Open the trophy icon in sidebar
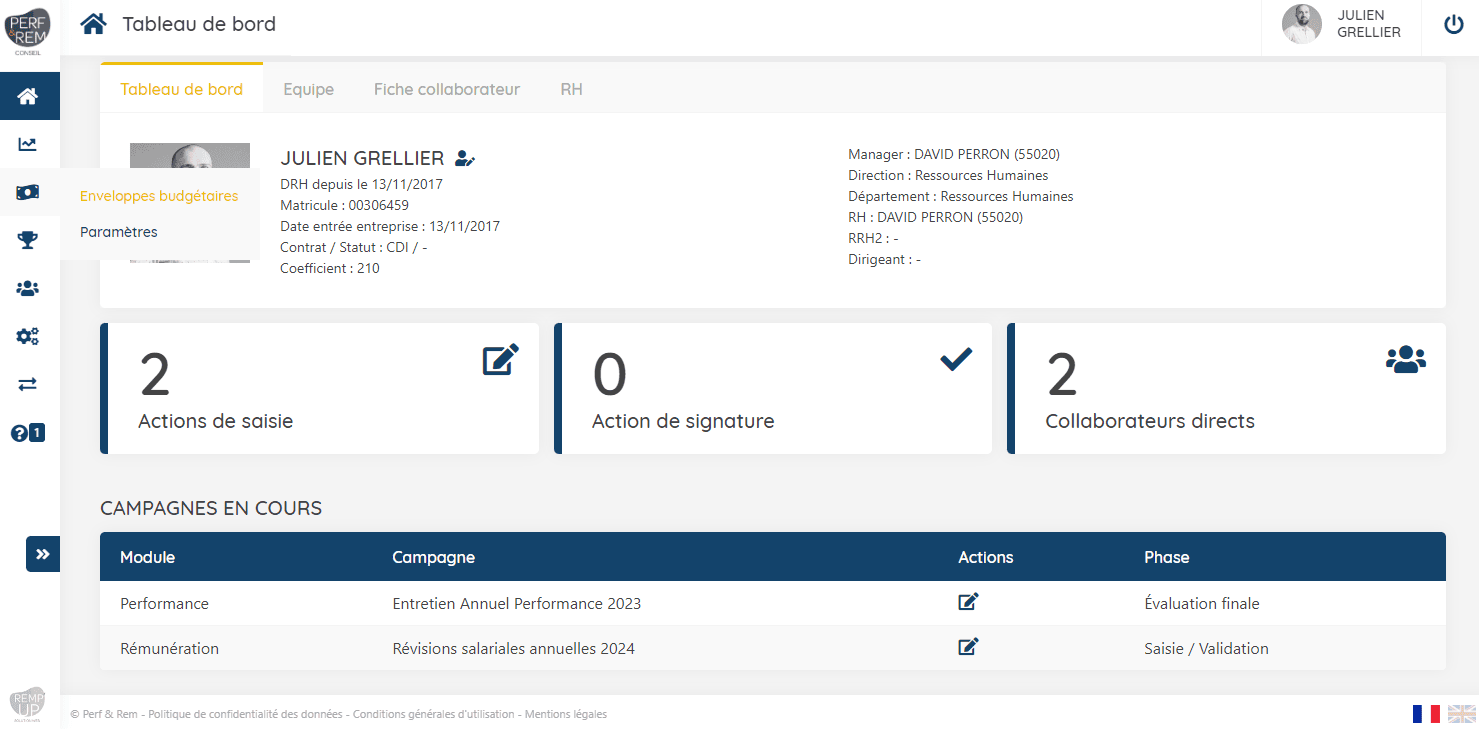The height and width of the screenshot is (729, 1479). click(28, 240)
